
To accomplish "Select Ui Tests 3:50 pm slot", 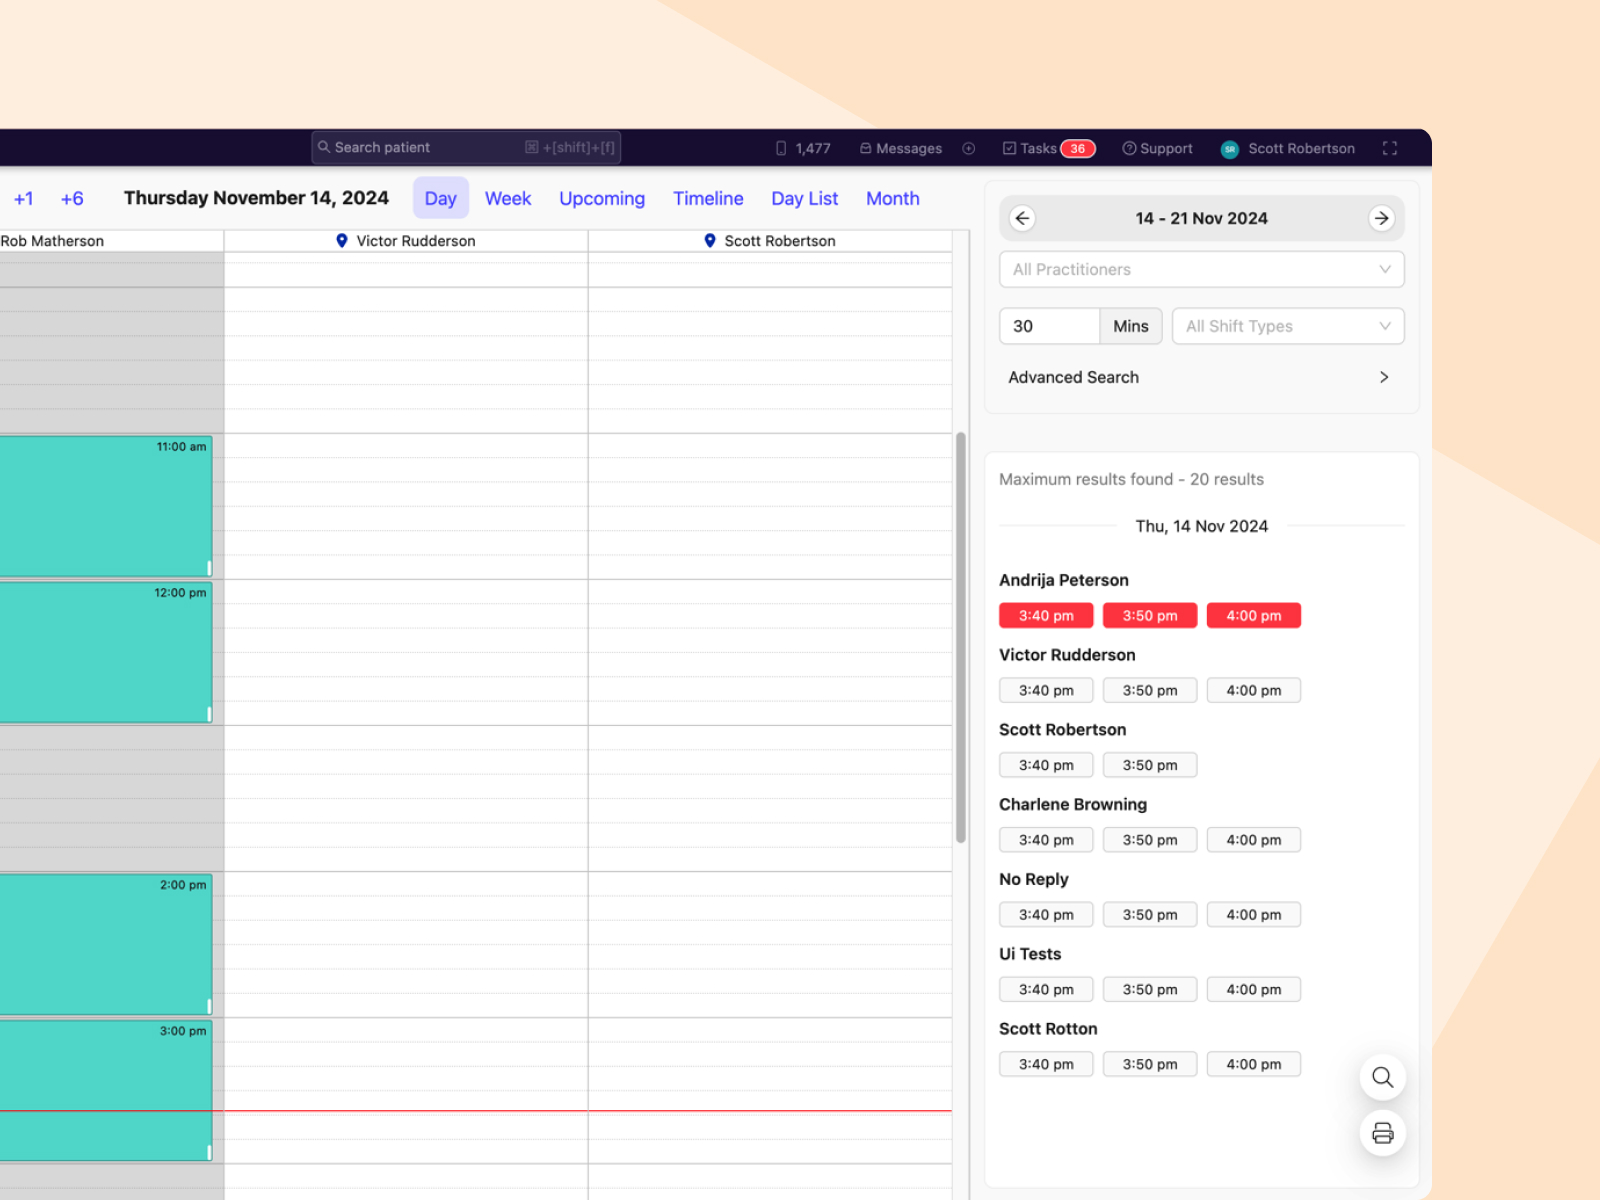I will 1150,989.
